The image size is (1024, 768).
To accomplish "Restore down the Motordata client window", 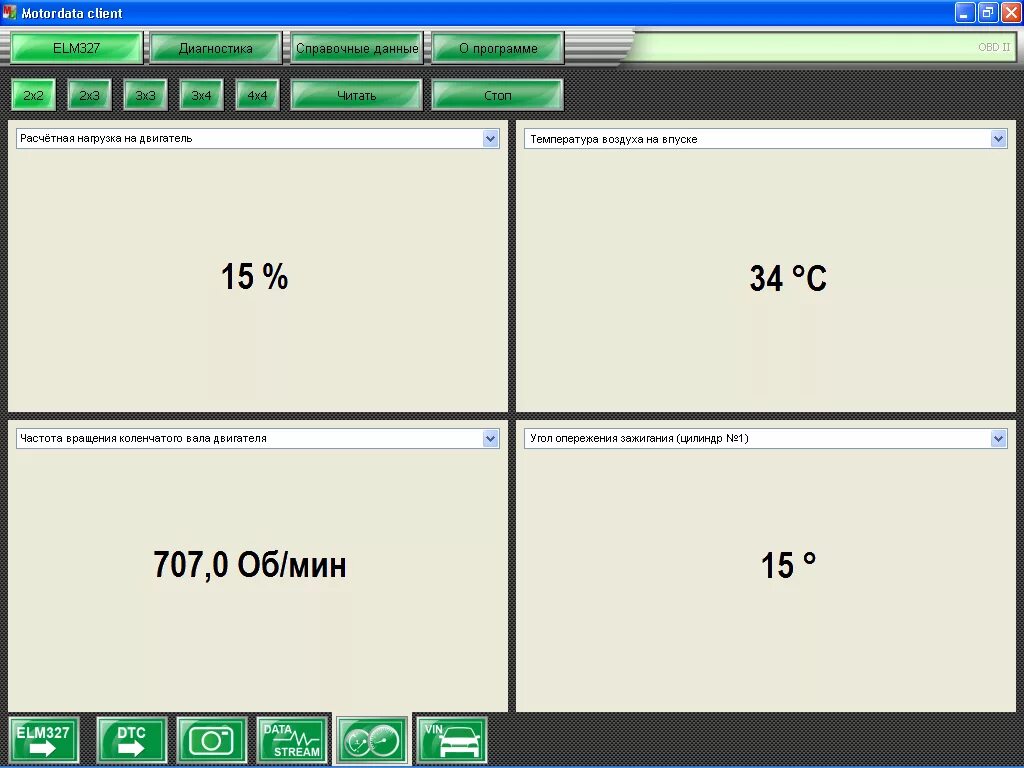I will (x=987, y=12).
